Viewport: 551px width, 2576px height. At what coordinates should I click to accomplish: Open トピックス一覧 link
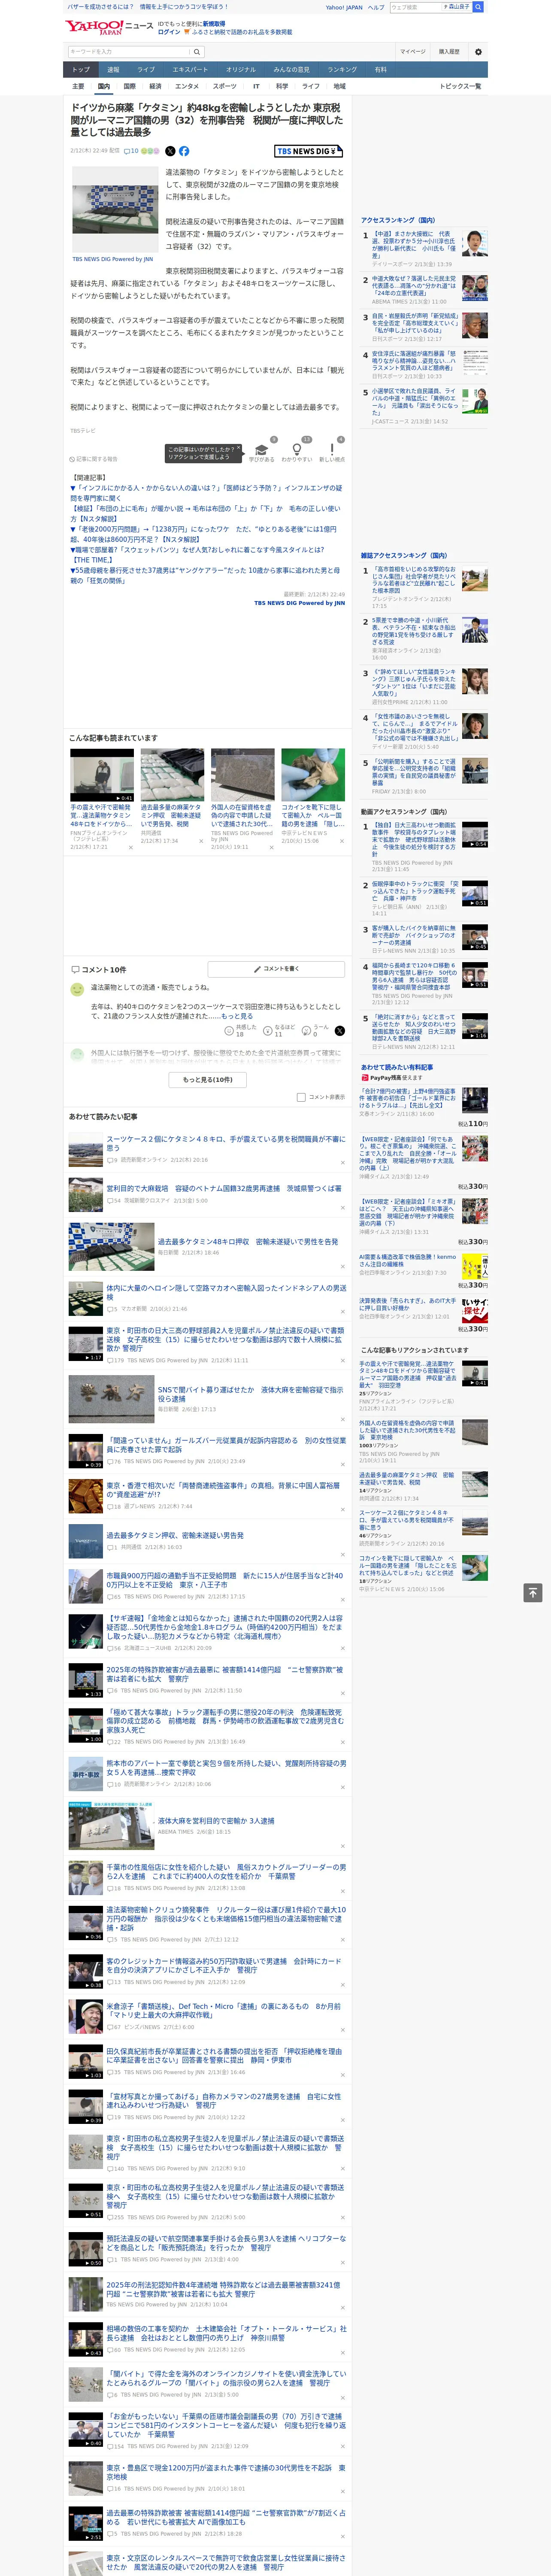pos(460,86)
